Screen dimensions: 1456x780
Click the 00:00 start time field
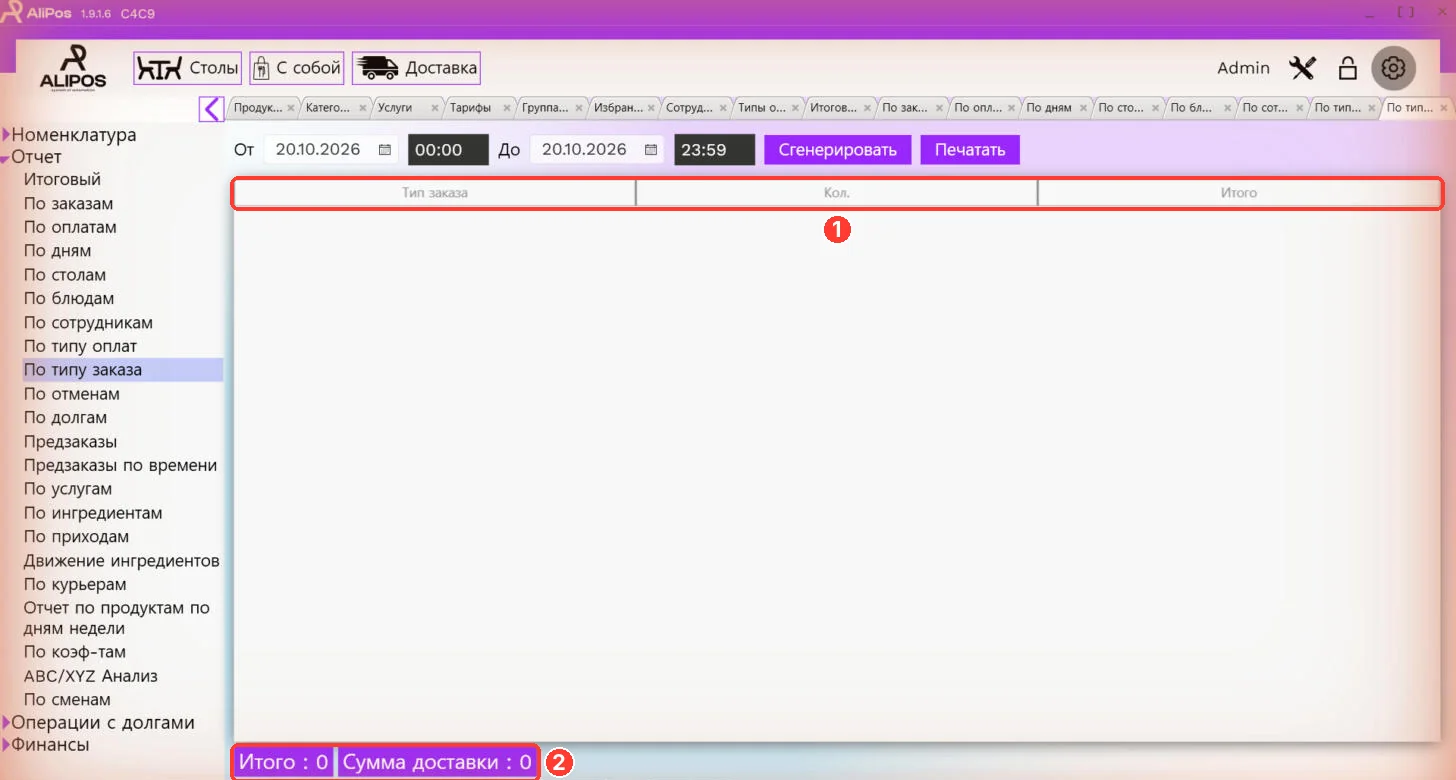[x=448, y=150]
